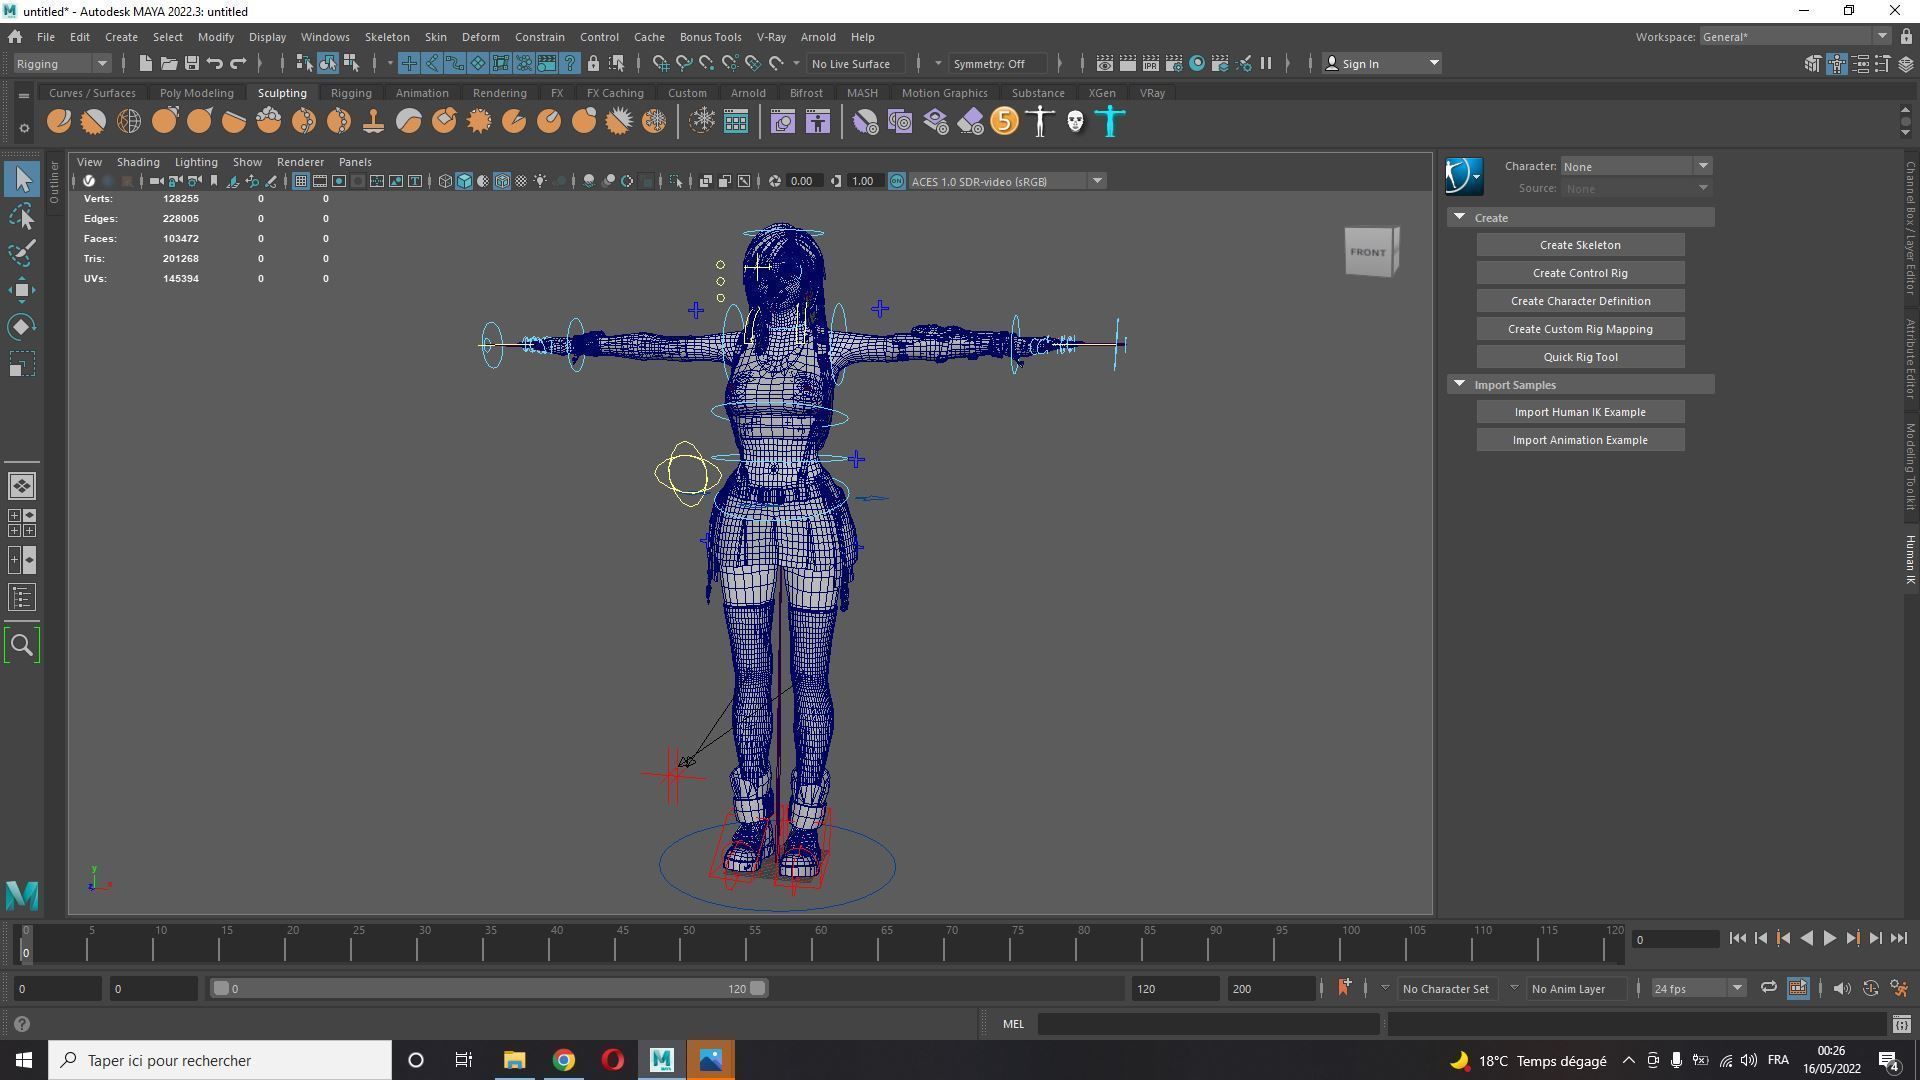Viewport: 1920px width, 1080px height.
Task: Collapse the Import Samples section
Action: [1459, 384]
